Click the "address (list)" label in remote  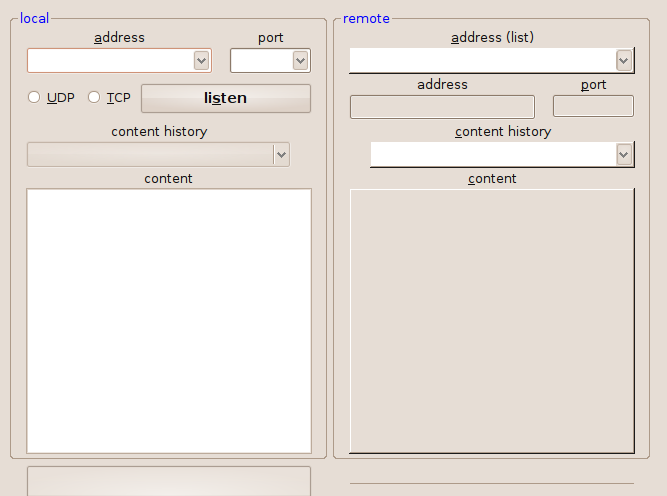(x=492, y=37)
